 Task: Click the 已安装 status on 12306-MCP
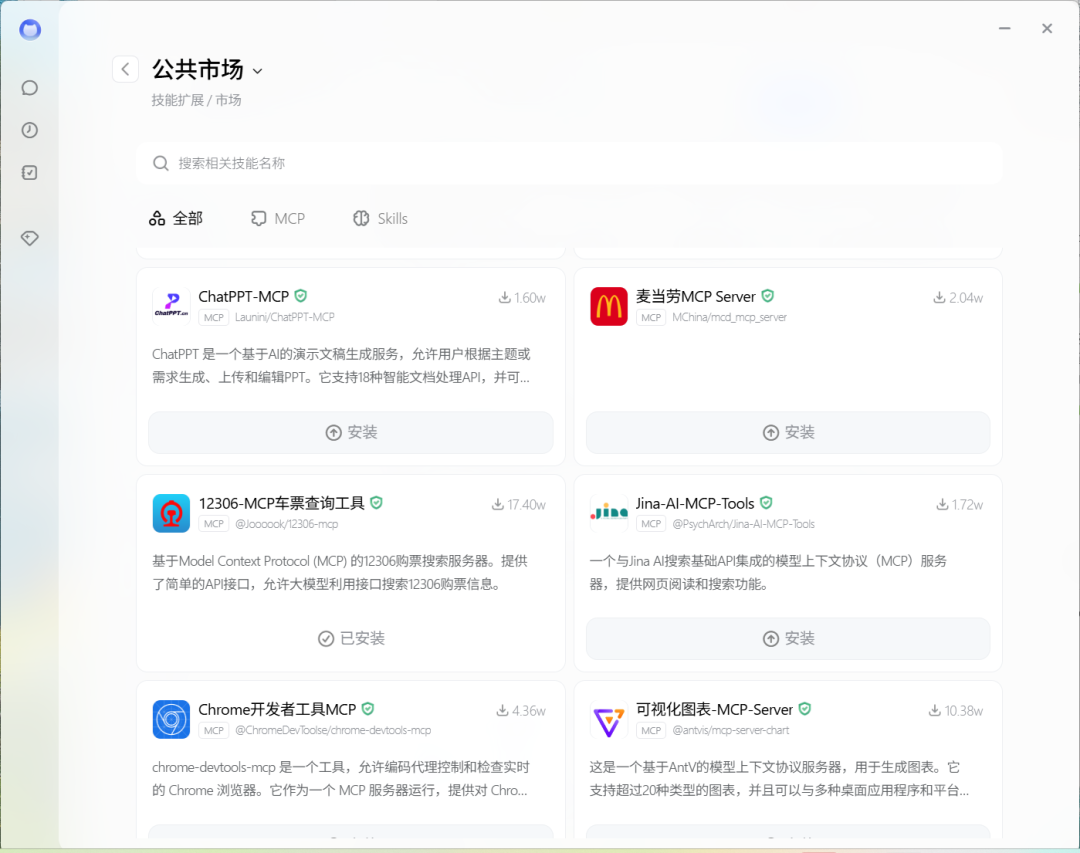click(350, 638)
